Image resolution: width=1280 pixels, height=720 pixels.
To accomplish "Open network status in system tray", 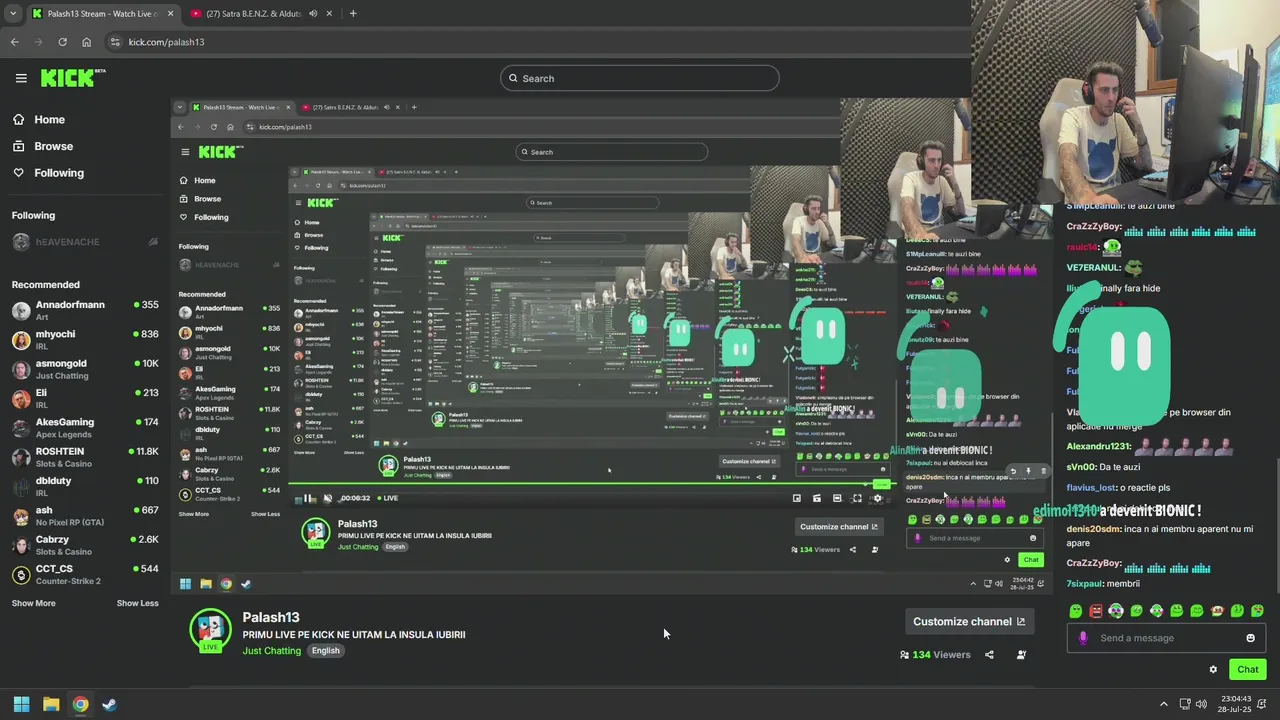I will (x=1185, y=704).
